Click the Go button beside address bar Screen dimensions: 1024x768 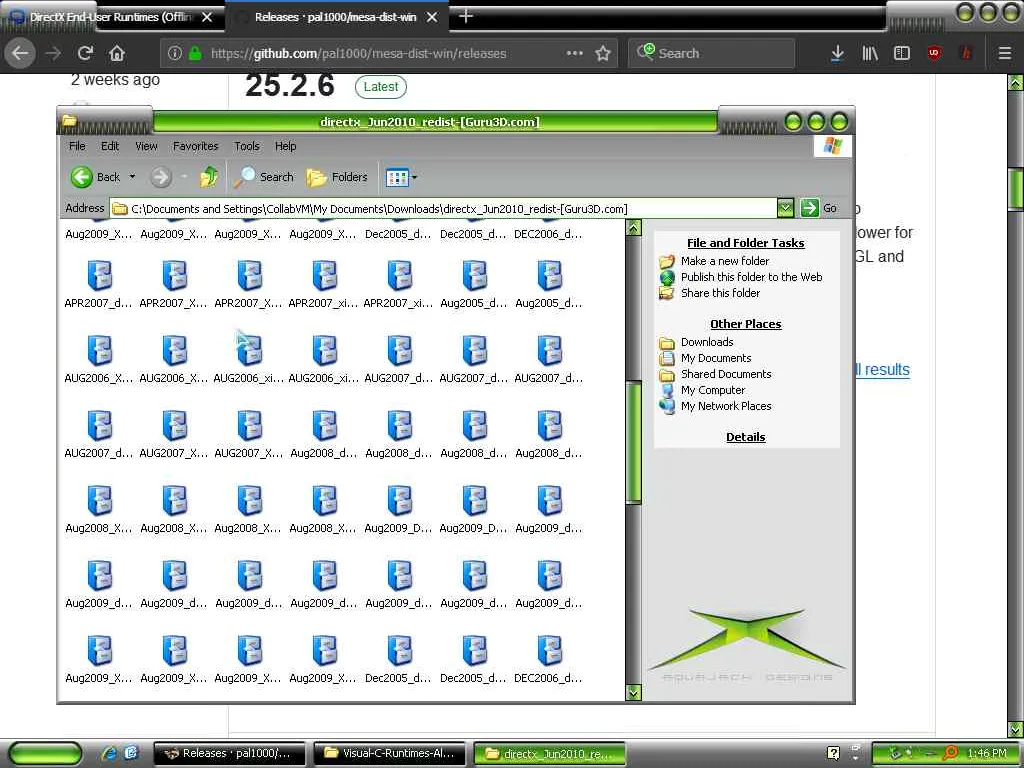coord(819,208)
